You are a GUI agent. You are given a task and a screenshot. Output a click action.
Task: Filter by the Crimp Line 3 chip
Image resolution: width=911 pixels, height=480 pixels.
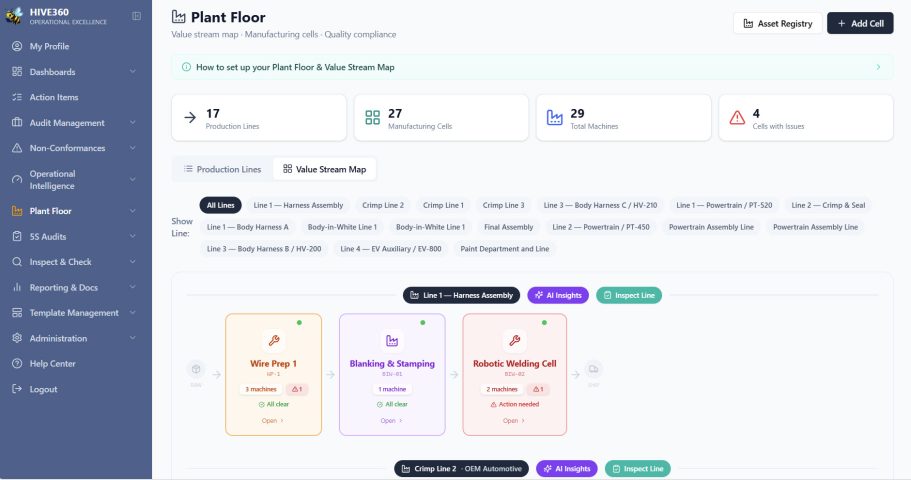tap(503, 205)
